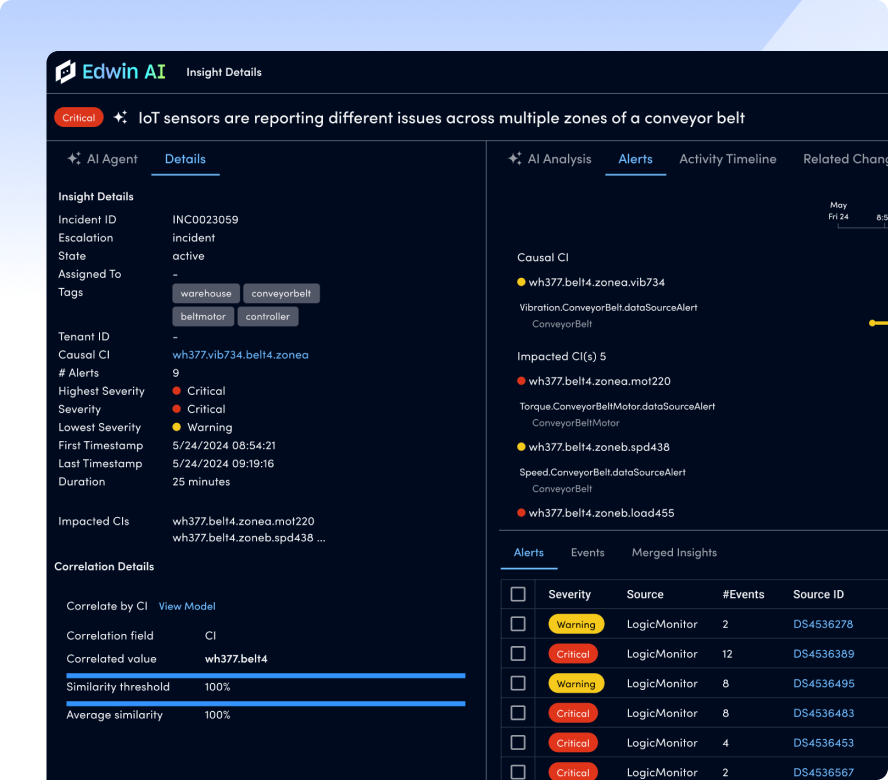The image size is (888, 780).
Task: Click the Speed.ConveyorBelt.dataSourceAlert entry
Action: coord(603,472)
